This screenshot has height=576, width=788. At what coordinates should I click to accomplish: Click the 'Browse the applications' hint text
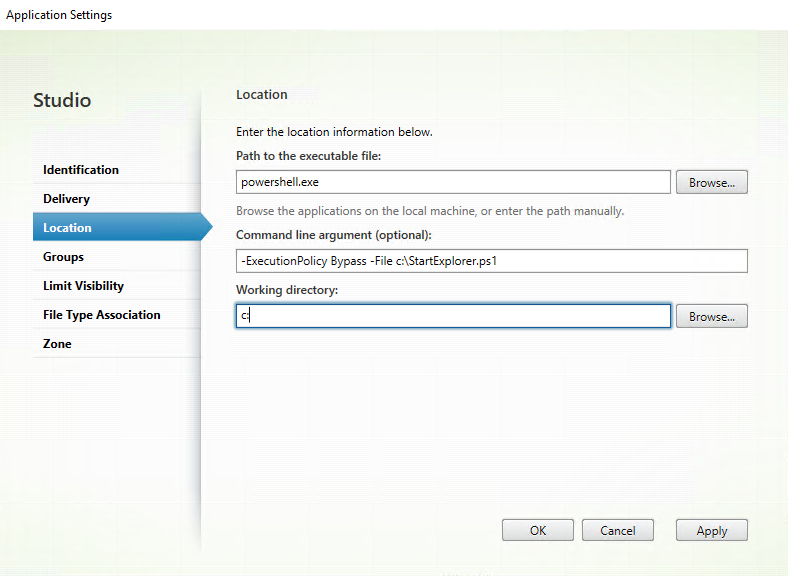tap(430, 211)
